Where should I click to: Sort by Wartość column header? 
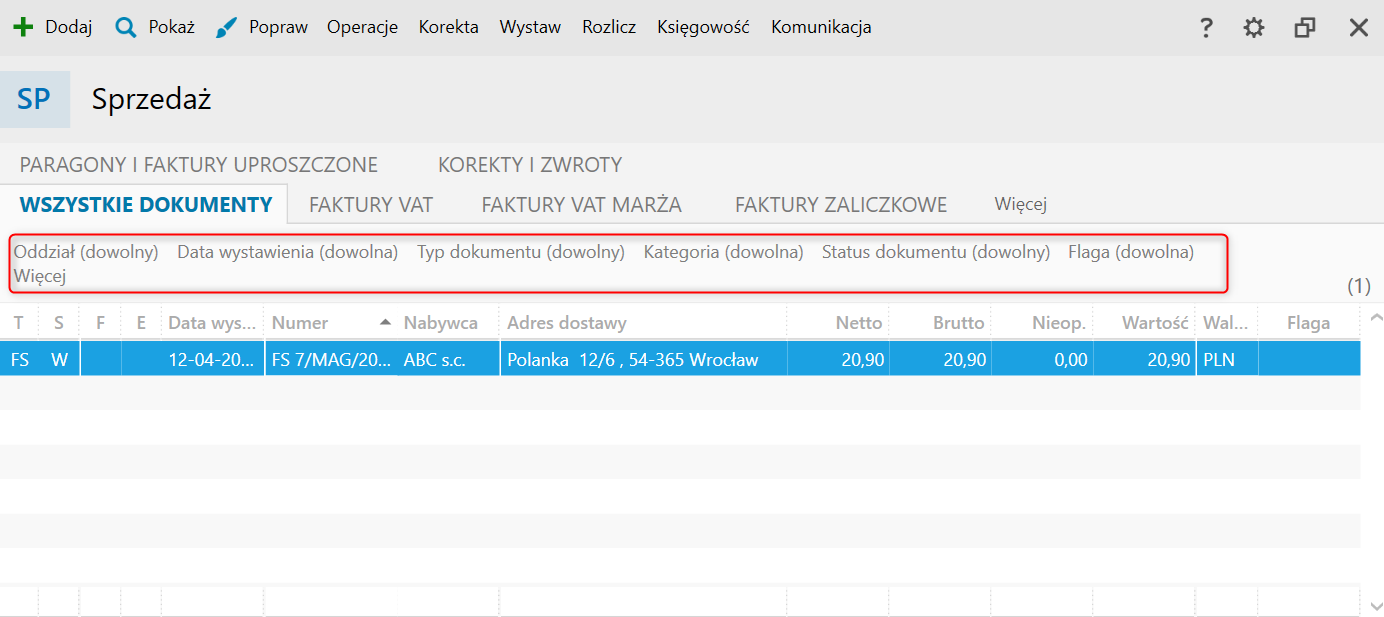pos(1144,323)
